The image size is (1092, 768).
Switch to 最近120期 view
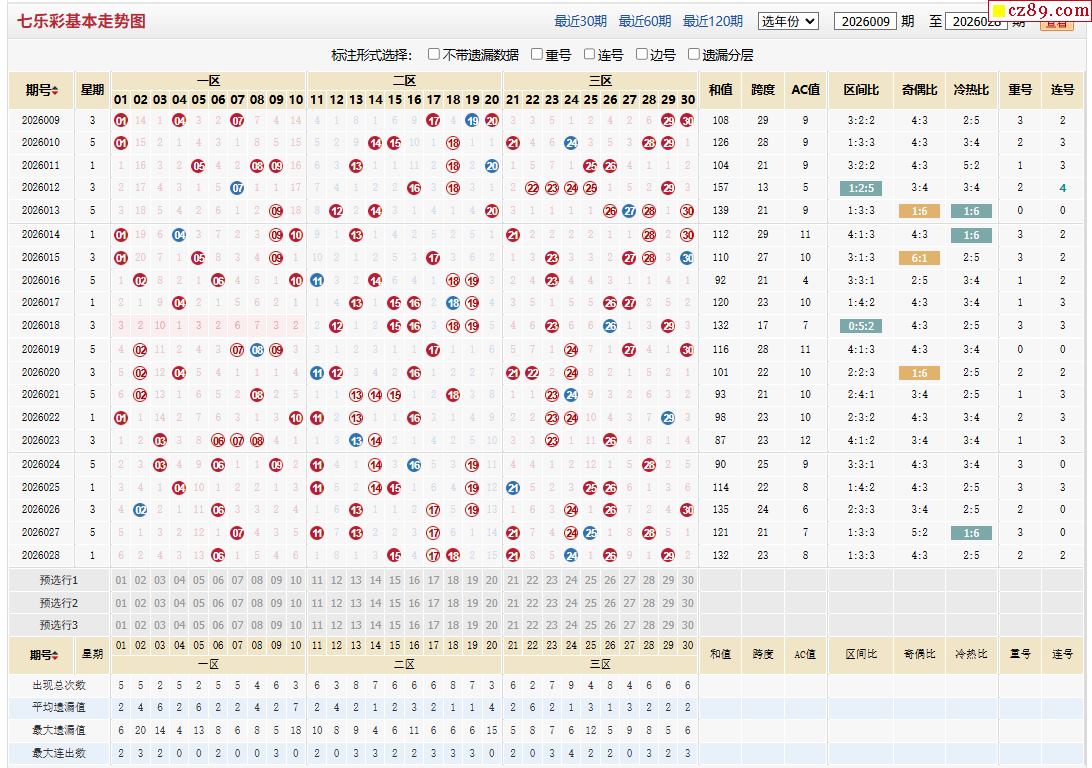712,21
